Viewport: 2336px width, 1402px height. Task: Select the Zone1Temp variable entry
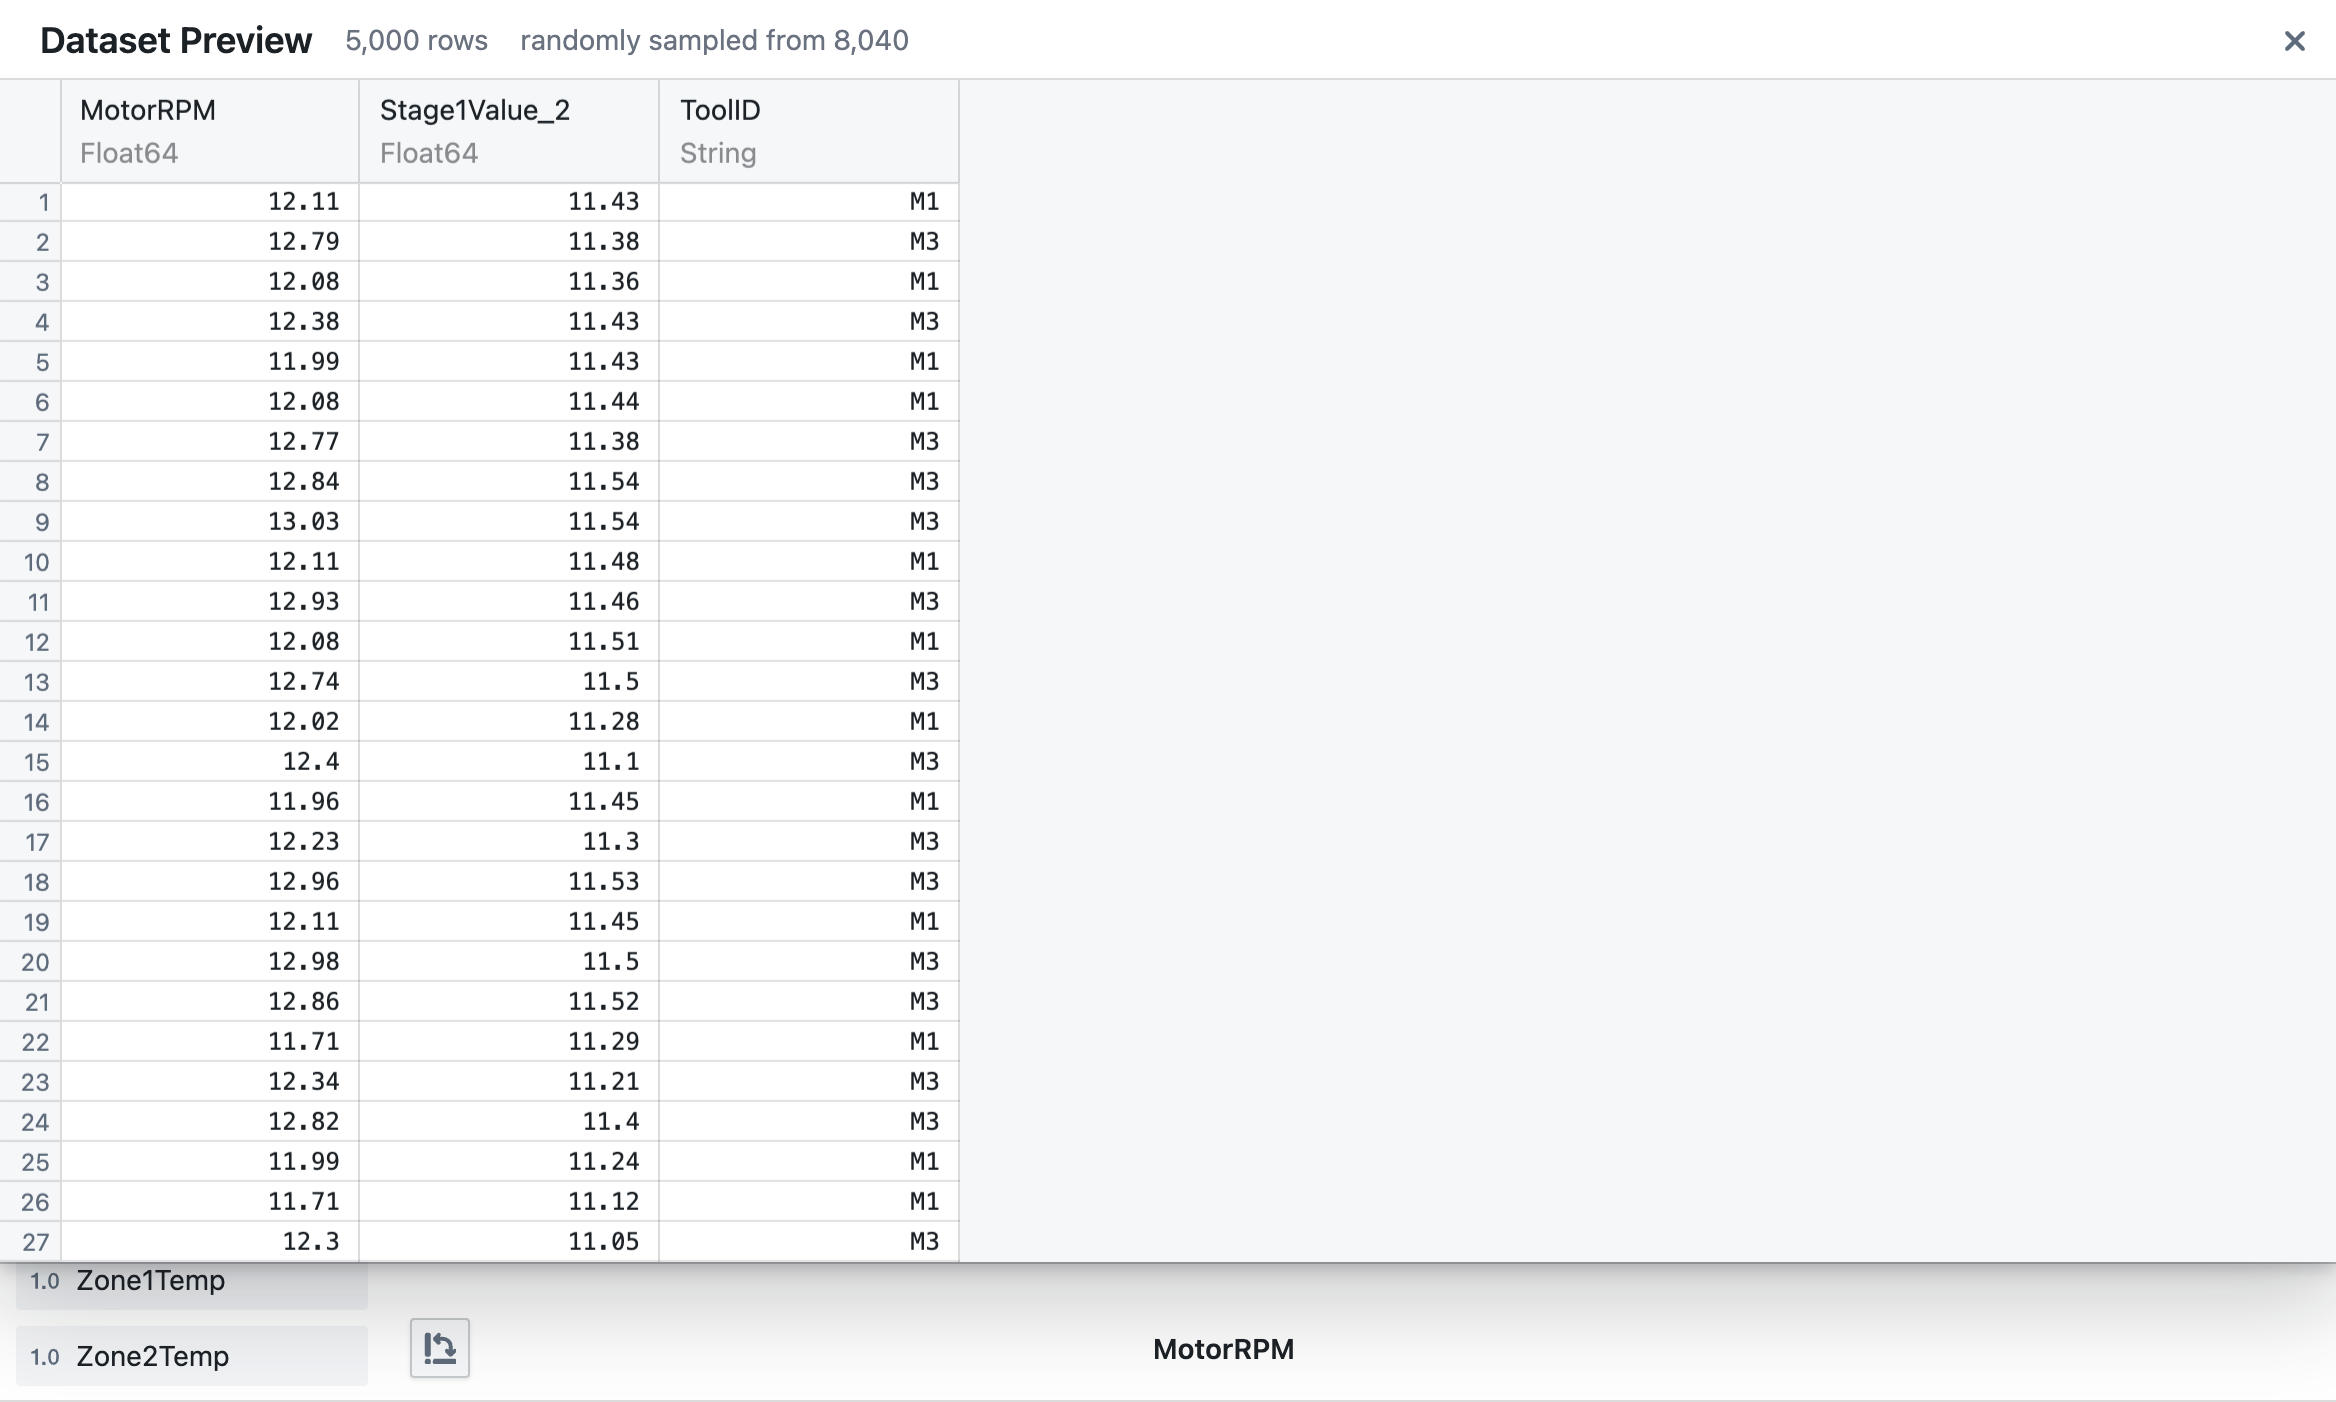[x=151, y=1280]
